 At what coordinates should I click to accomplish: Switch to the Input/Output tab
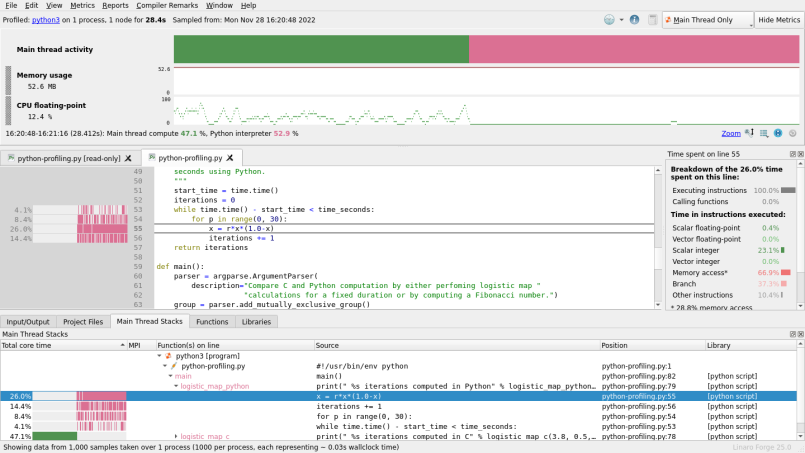tap(28, 322)
